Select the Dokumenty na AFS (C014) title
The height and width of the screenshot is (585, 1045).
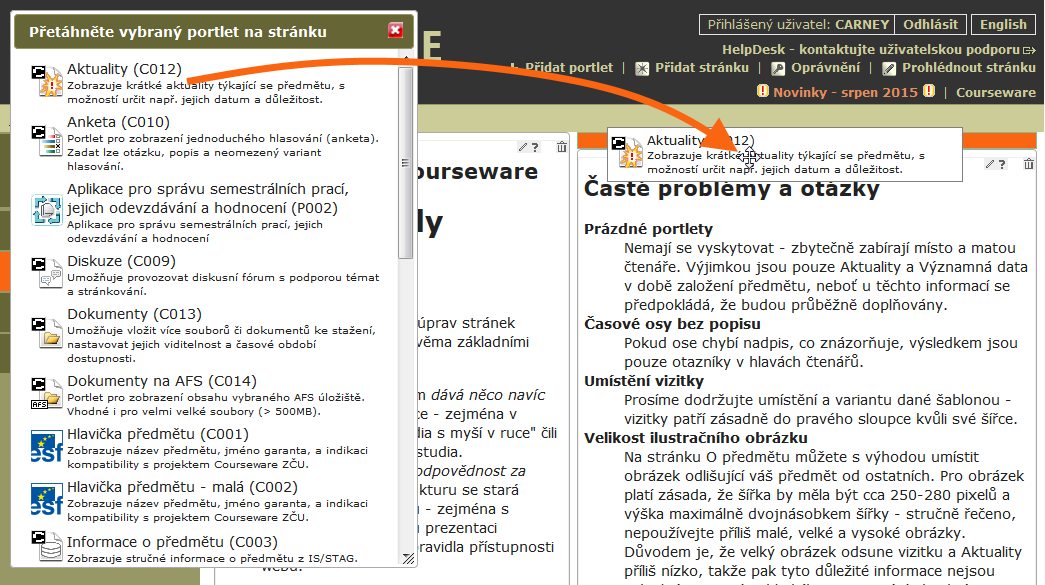point(162,381)
